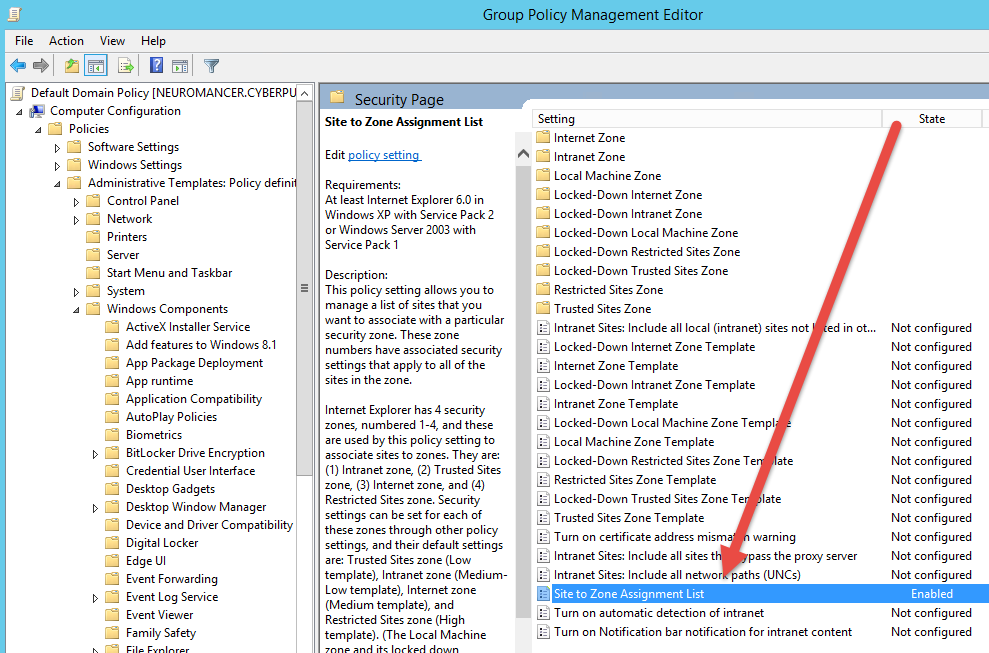Open the View menu
Screen dimensions: 989x653
[x=112, y=41]
